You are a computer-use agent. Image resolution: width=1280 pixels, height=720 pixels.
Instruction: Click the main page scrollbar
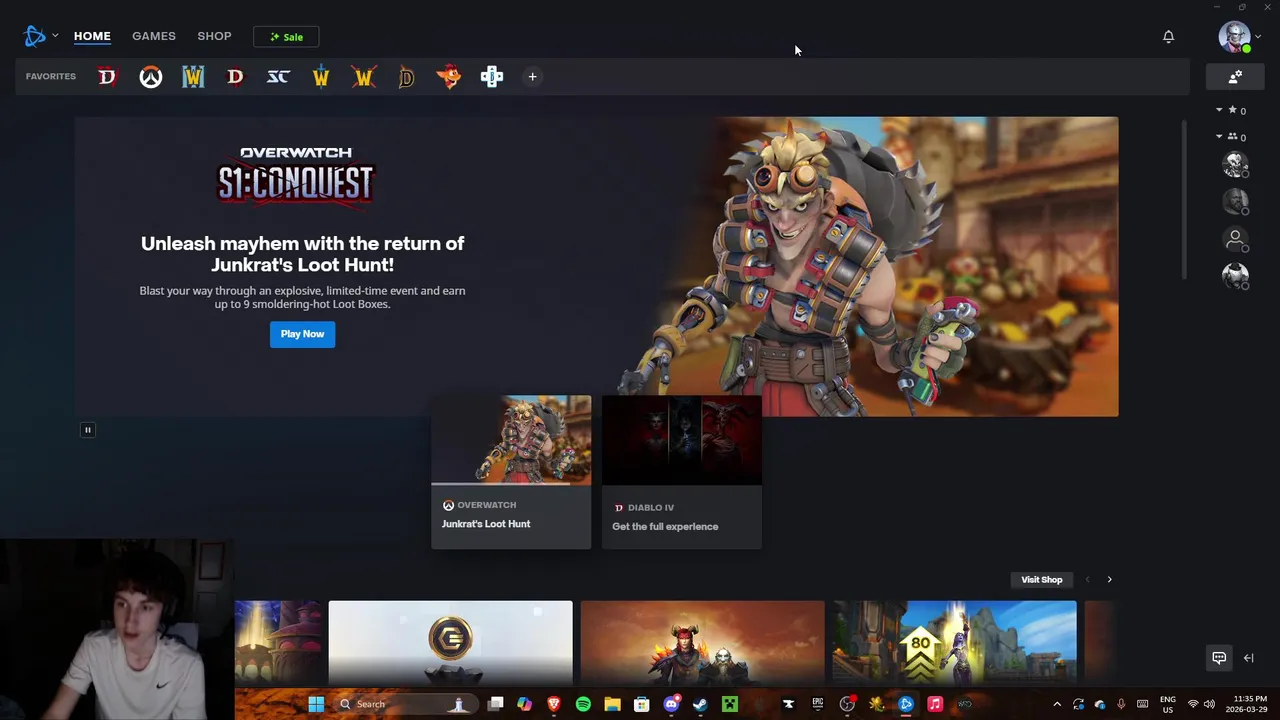[1186, 200]
